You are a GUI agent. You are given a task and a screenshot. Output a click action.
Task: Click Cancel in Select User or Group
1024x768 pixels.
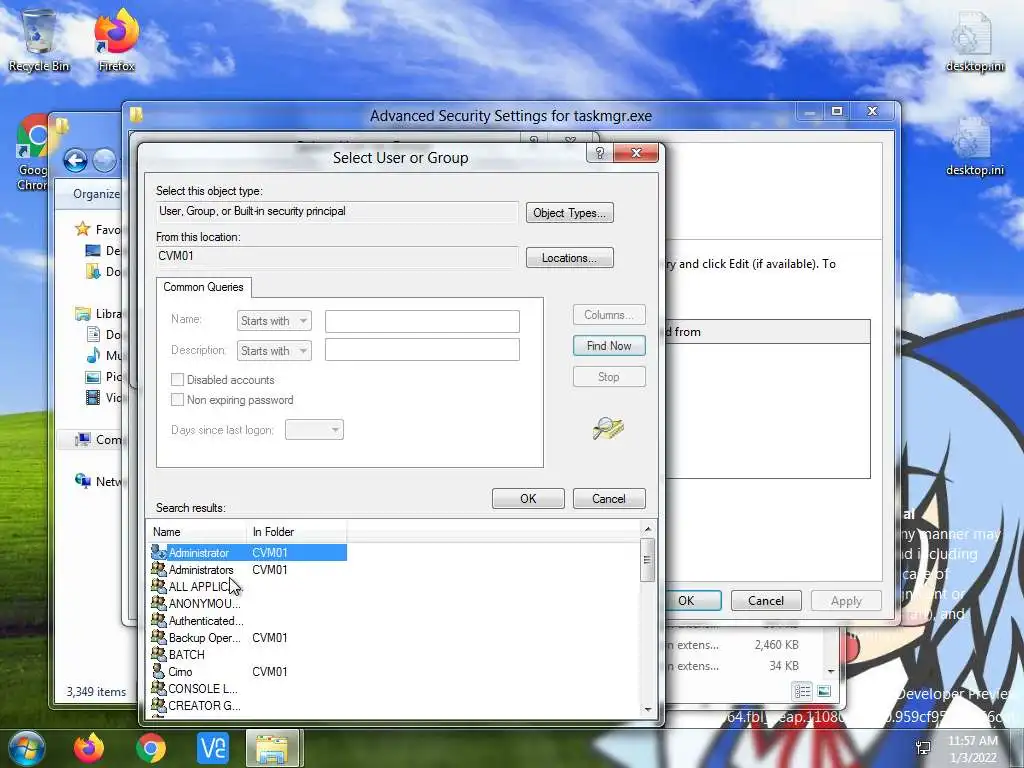point(609,498)
